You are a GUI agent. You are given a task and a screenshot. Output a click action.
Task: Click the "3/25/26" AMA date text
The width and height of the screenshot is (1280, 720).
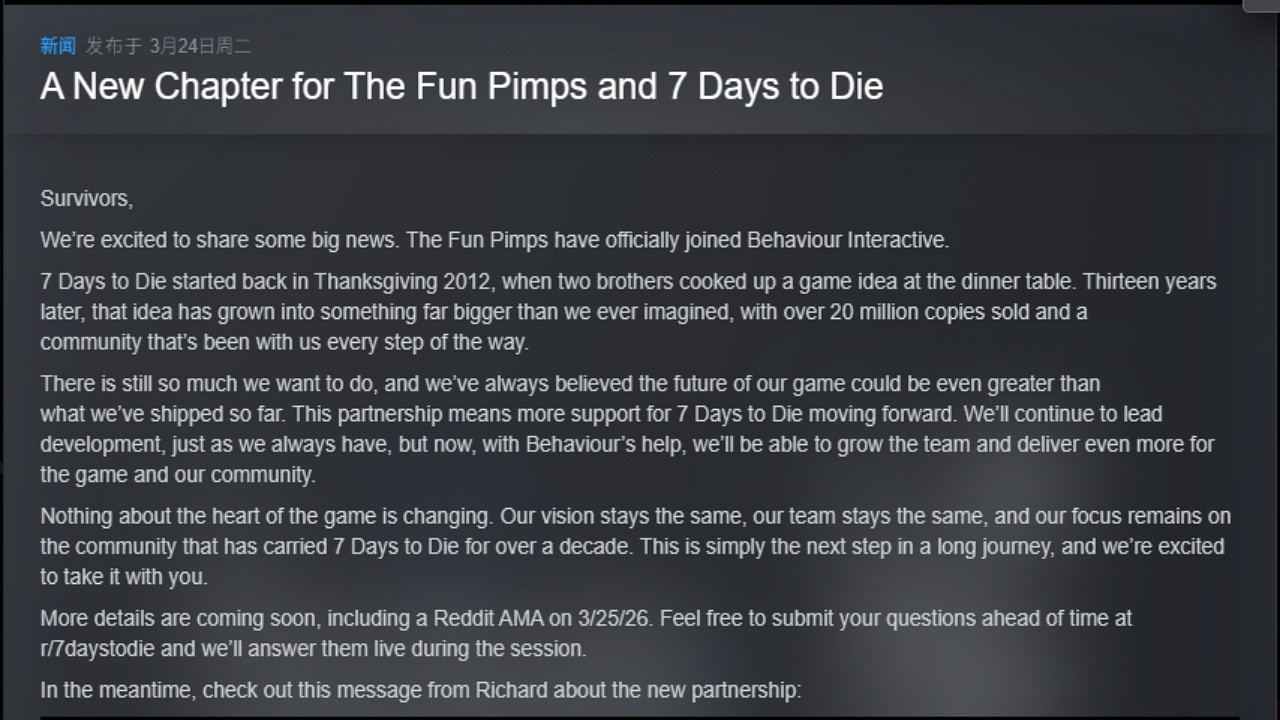[x=614, y=618]
